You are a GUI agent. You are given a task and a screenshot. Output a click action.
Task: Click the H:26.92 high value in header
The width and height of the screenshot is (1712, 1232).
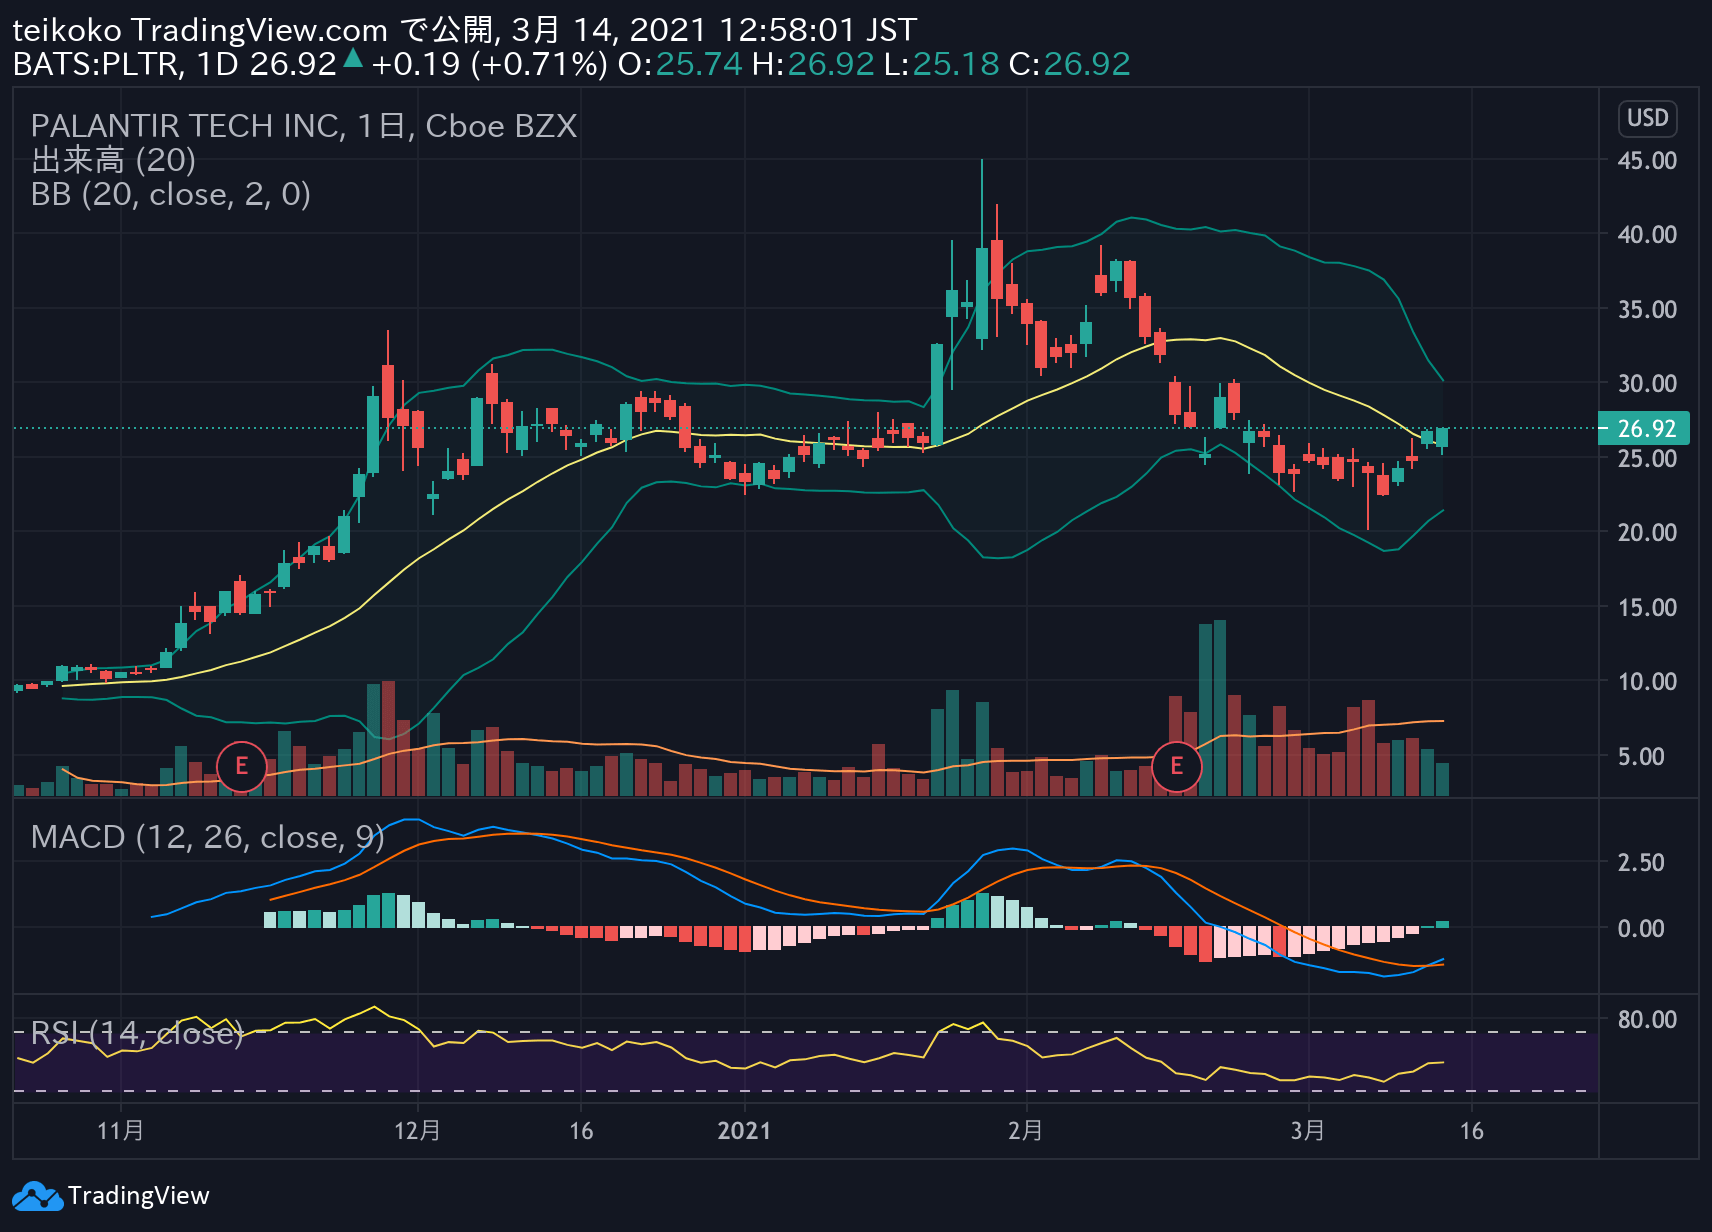[814, 65]
